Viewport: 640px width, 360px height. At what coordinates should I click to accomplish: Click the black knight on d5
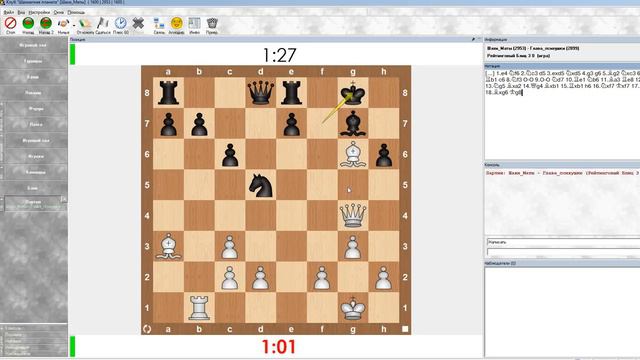260,185
